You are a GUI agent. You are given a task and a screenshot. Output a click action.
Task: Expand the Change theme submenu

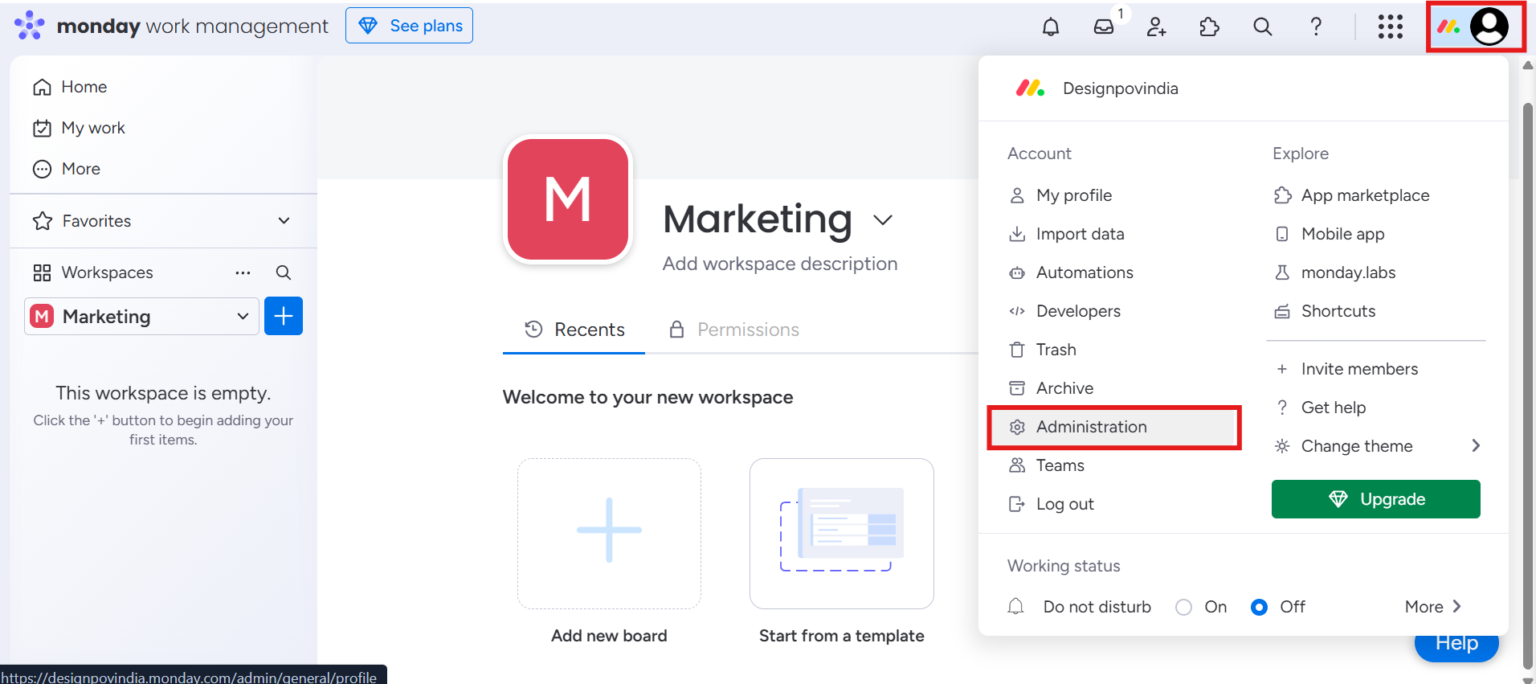[1475, 446]
